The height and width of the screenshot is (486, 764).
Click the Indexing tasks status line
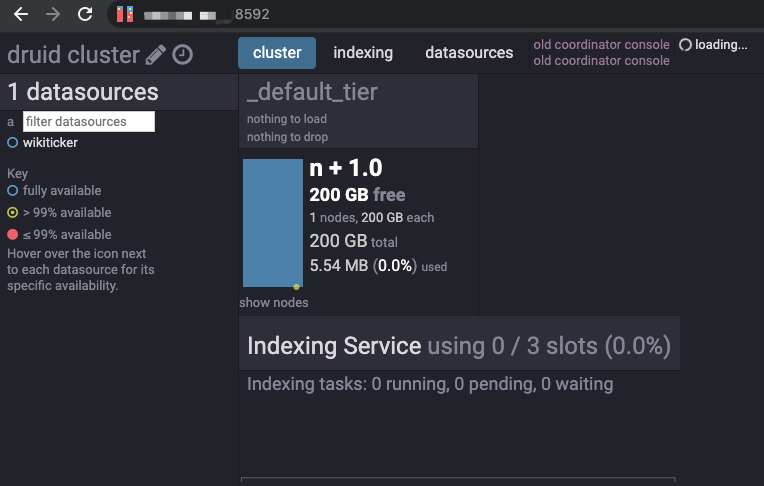click(x=430, y=384)
